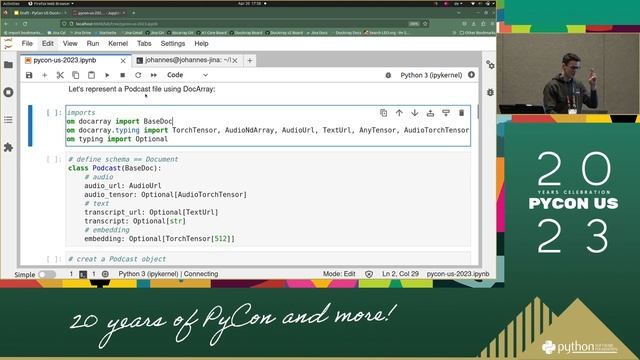Interrupt the kernel with stop button
This screenshot has height=360, width=640.
[x=122, y=75]
